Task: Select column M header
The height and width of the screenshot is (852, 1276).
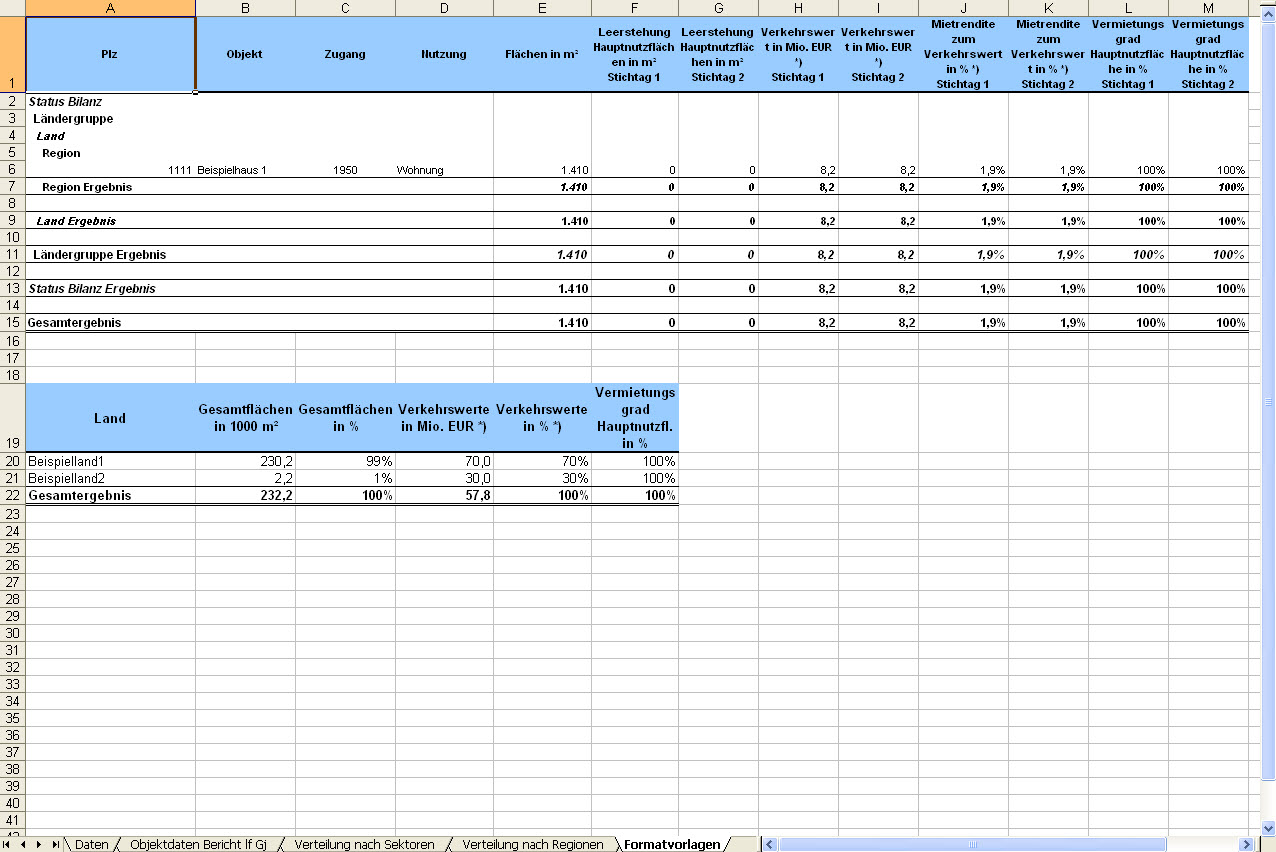Action: click(1208, 8)
